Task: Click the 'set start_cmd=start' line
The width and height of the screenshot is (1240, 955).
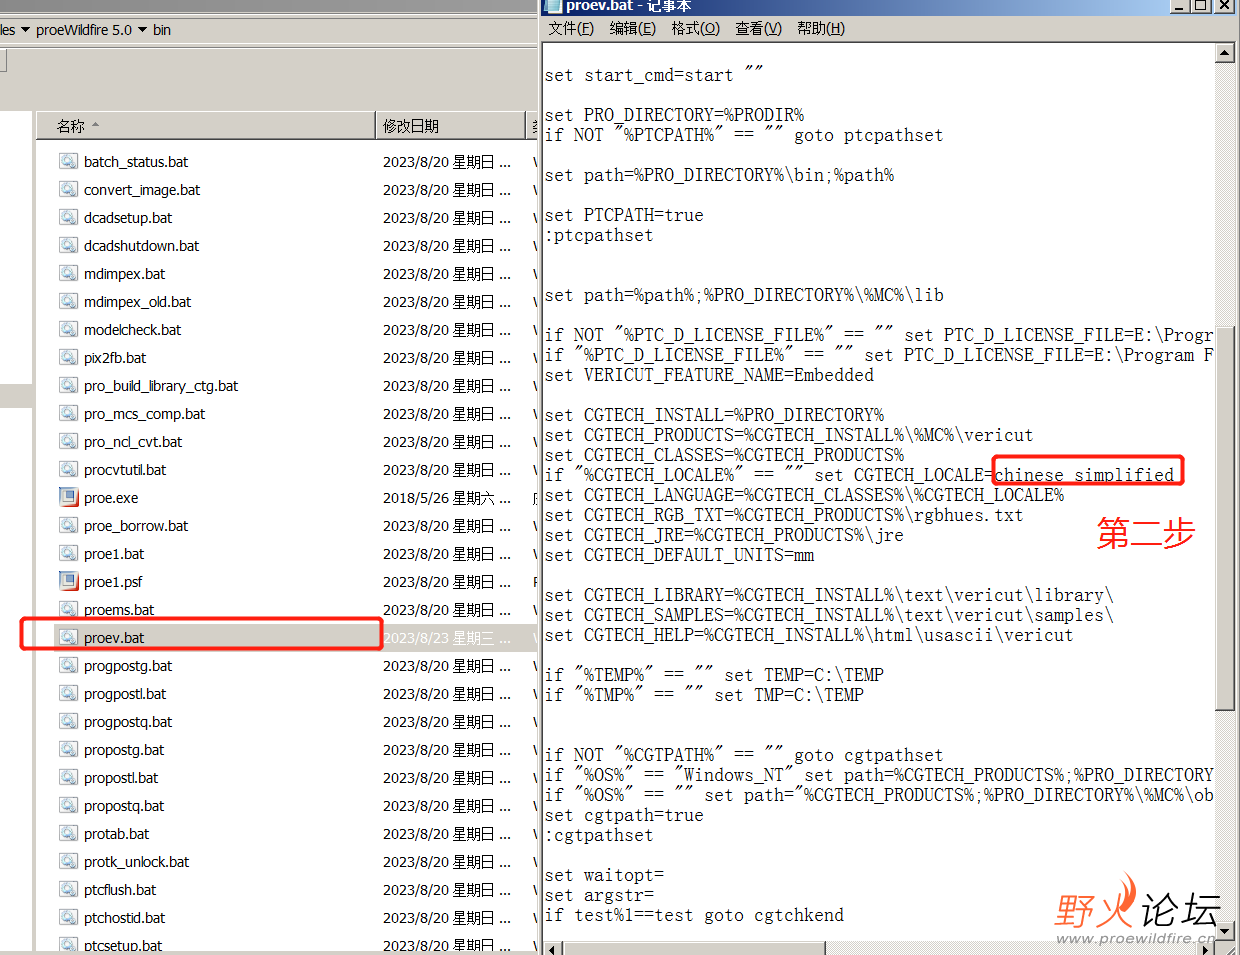Action: pyautogui.click(x=654, y=75)
